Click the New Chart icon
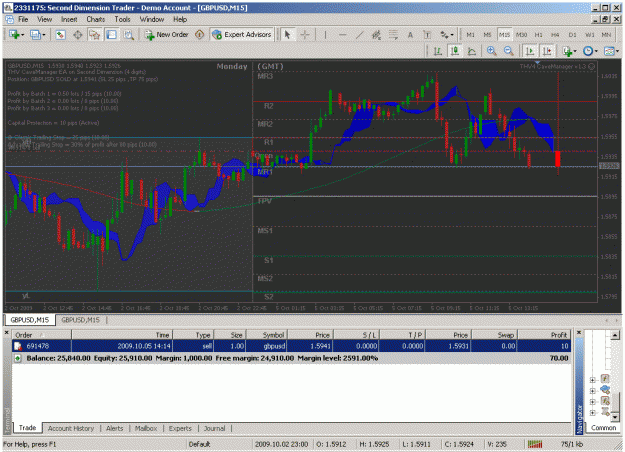The image size is (625, 452). pyautogui.click(x=16, y=35)
